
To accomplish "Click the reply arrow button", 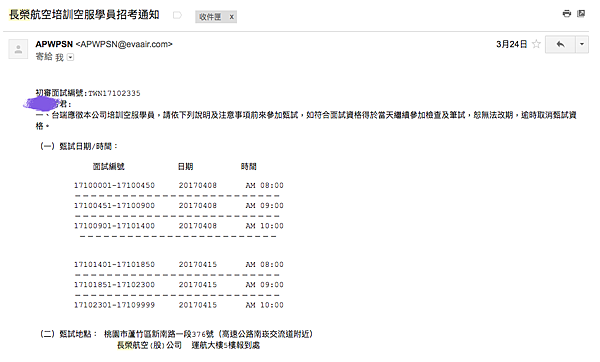I will coord(560,44).
